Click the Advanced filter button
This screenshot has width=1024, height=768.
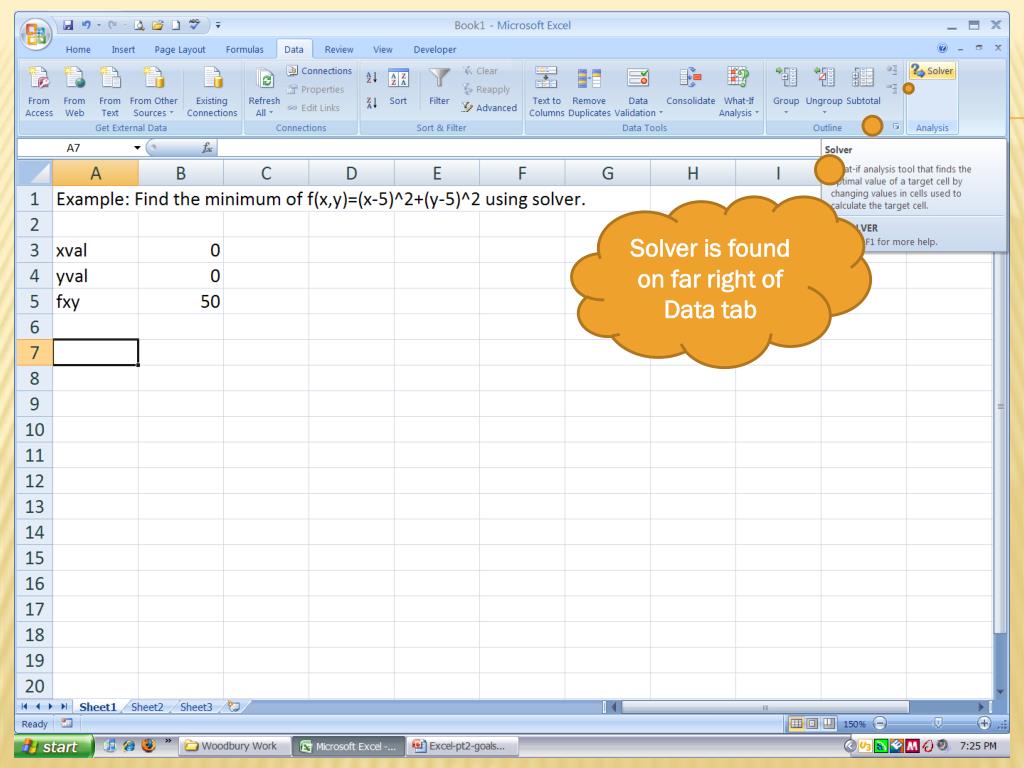pos(489,108)
